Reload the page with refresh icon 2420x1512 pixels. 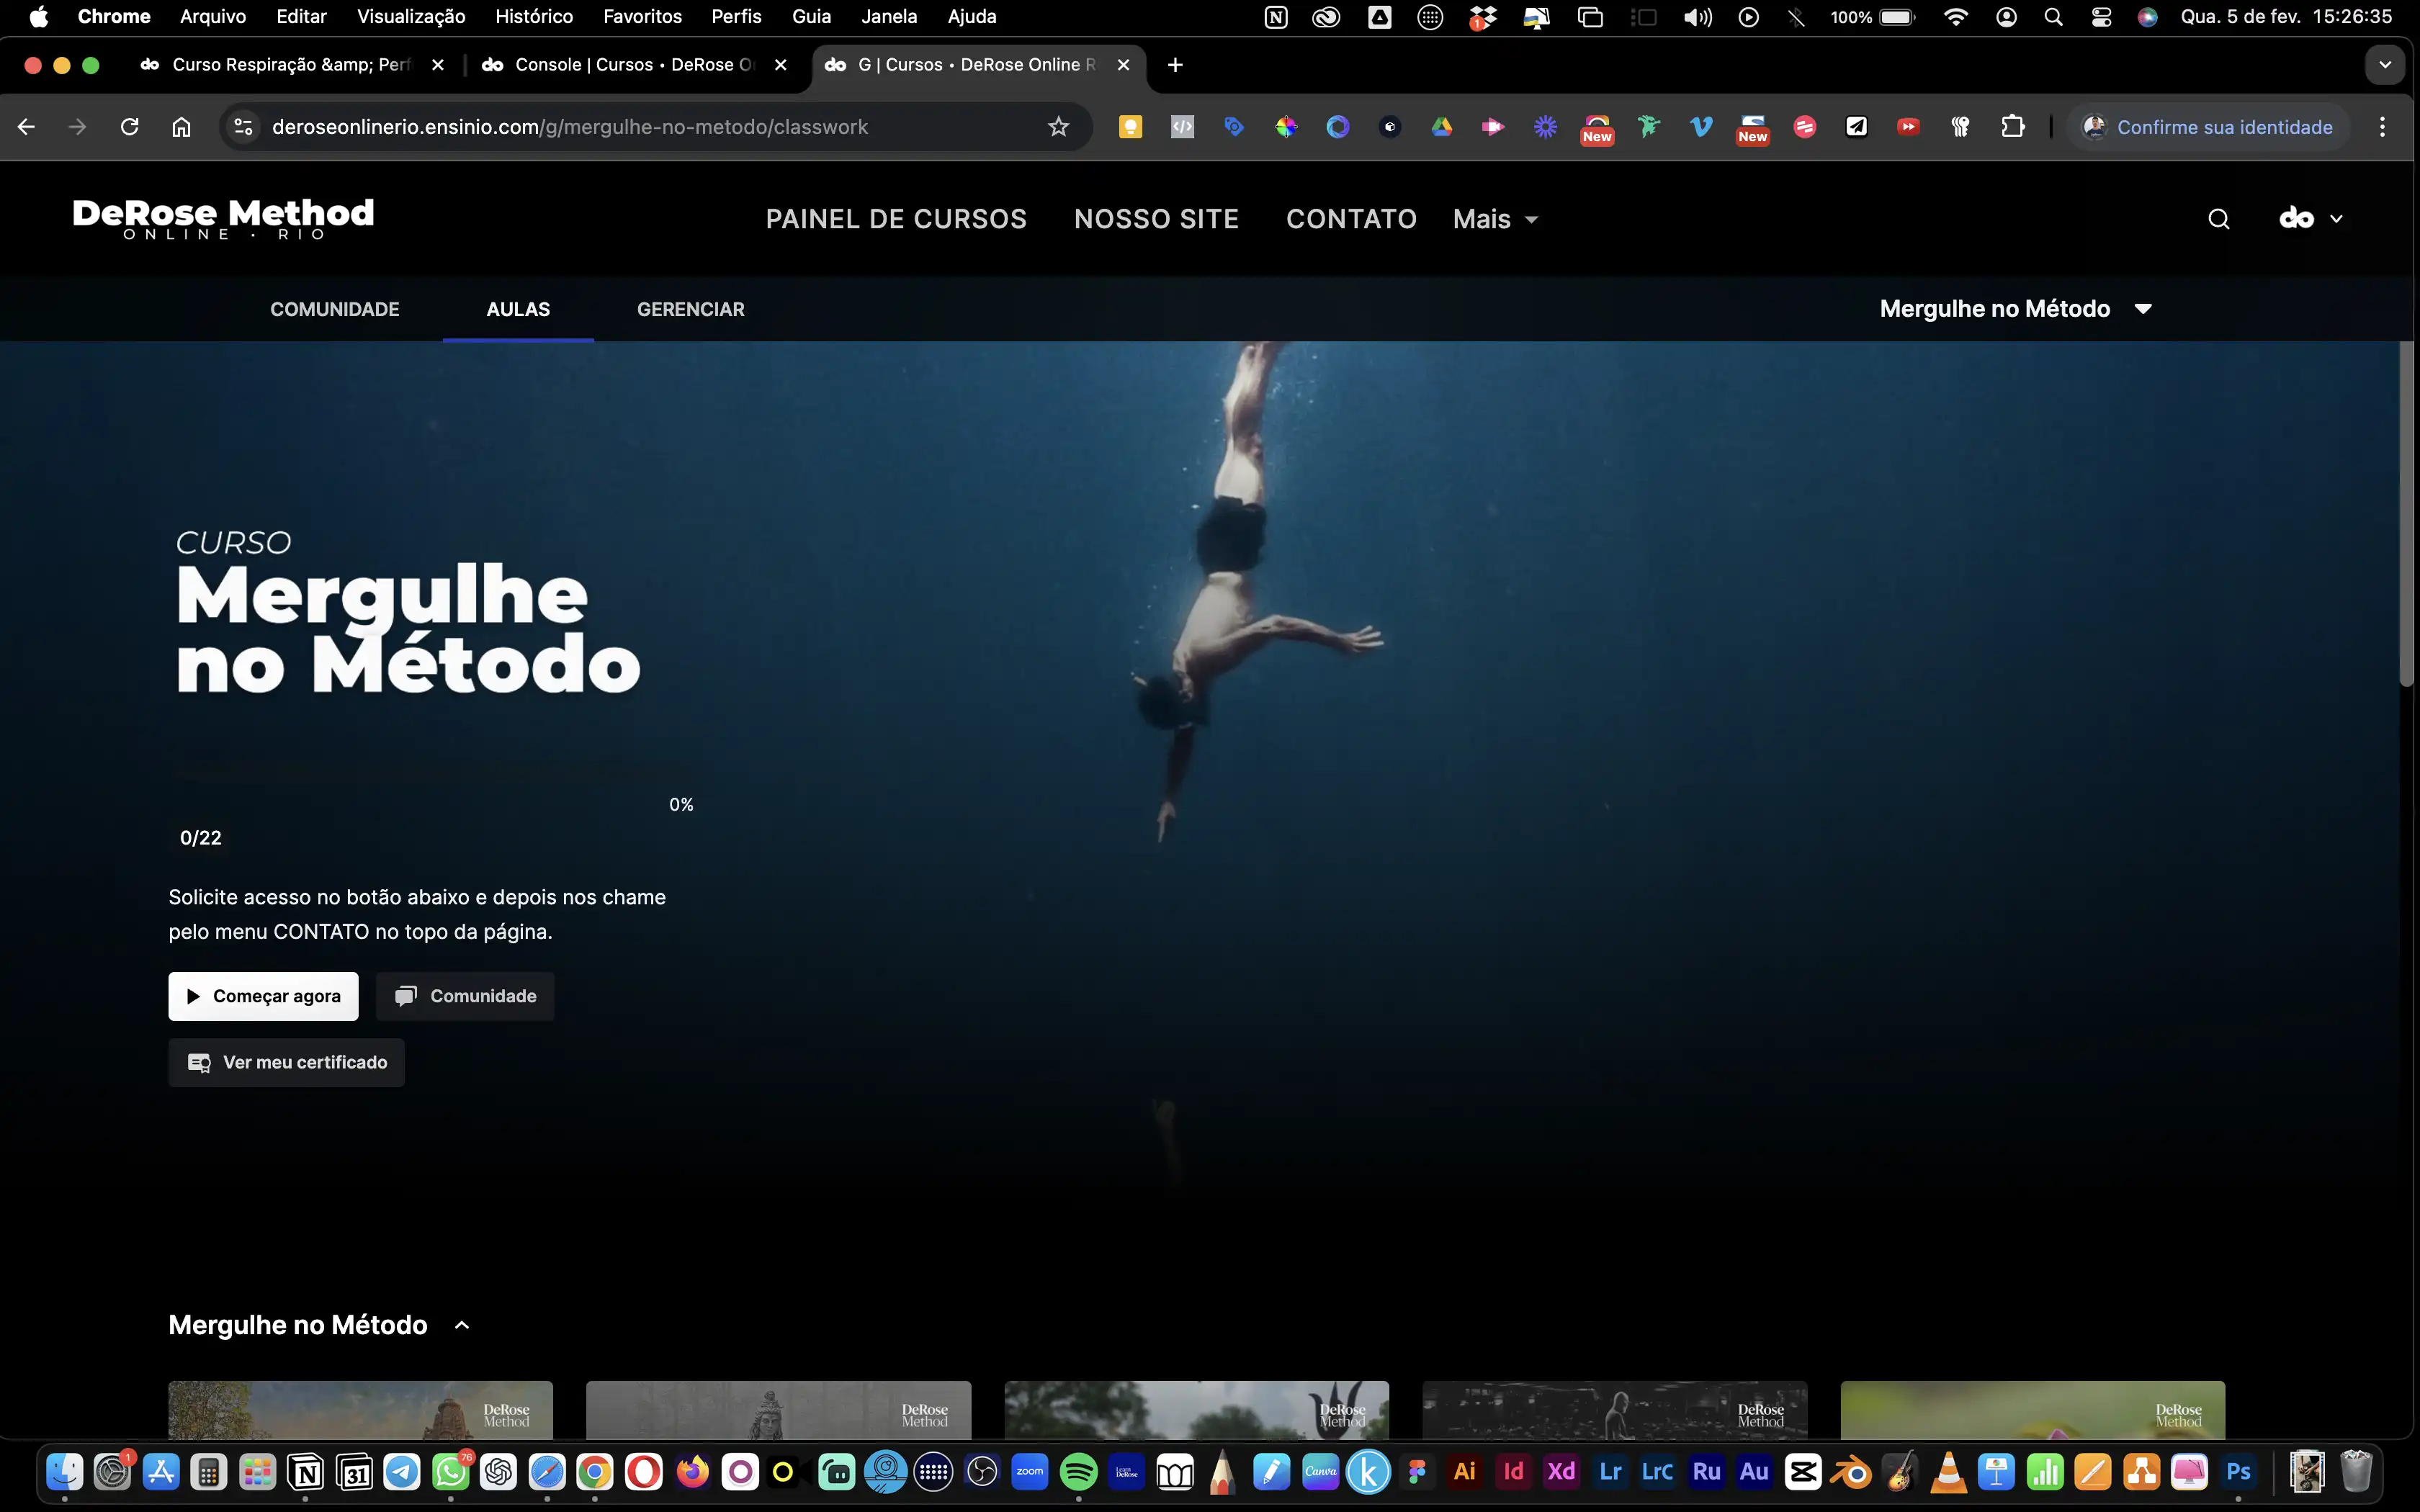129,127
